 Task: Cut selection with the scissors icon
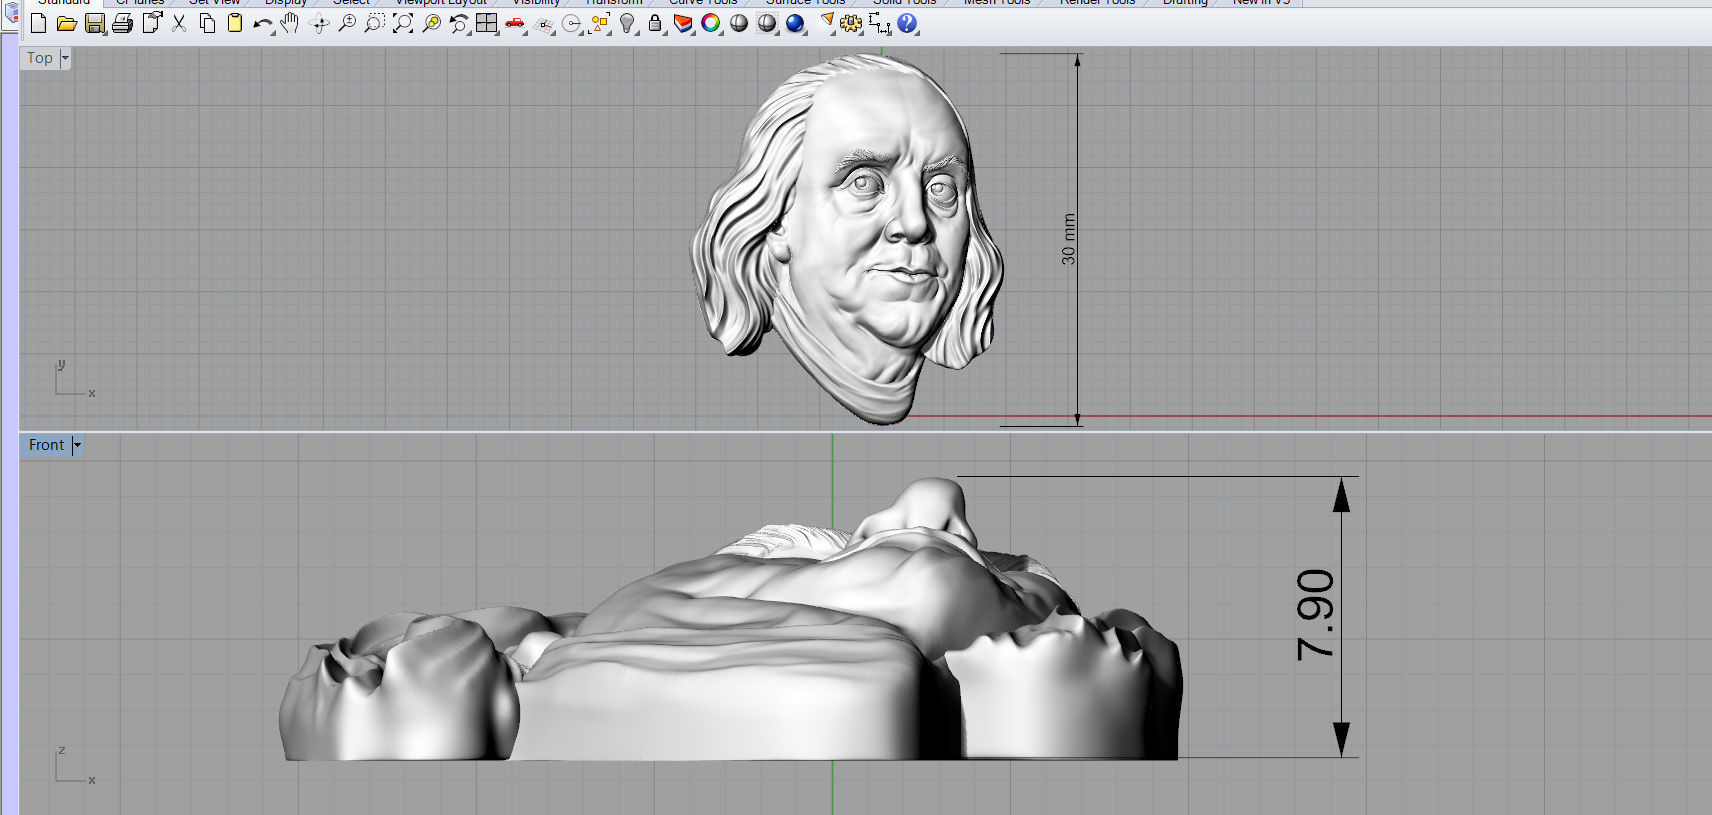(x=179, y=23)
